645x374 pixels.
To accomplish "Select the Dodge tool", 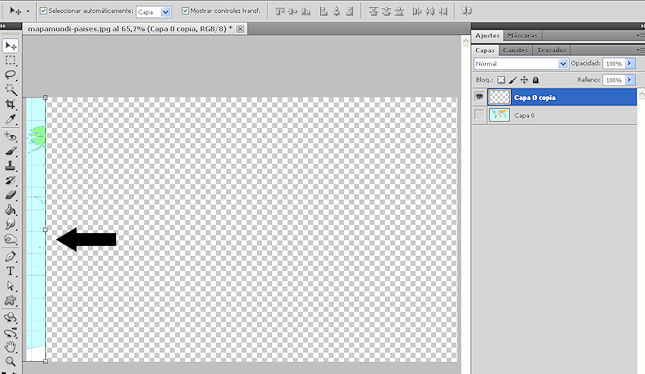I will (10, 239).
